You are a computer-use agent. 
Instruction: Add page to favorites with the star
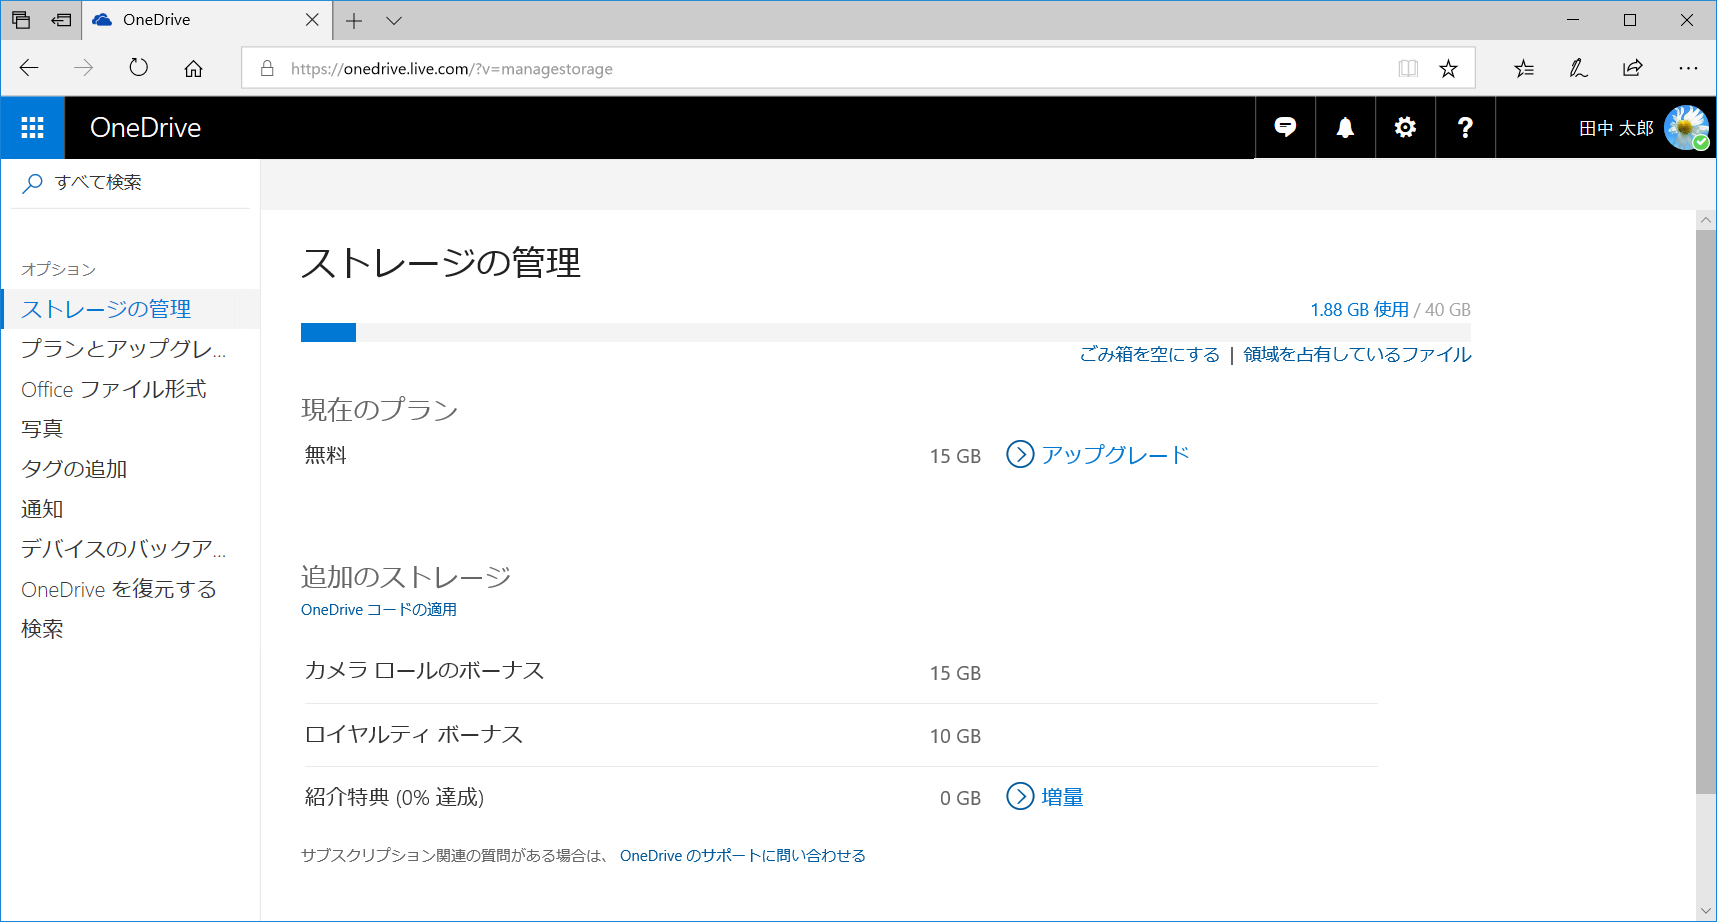click(1447, 68)
